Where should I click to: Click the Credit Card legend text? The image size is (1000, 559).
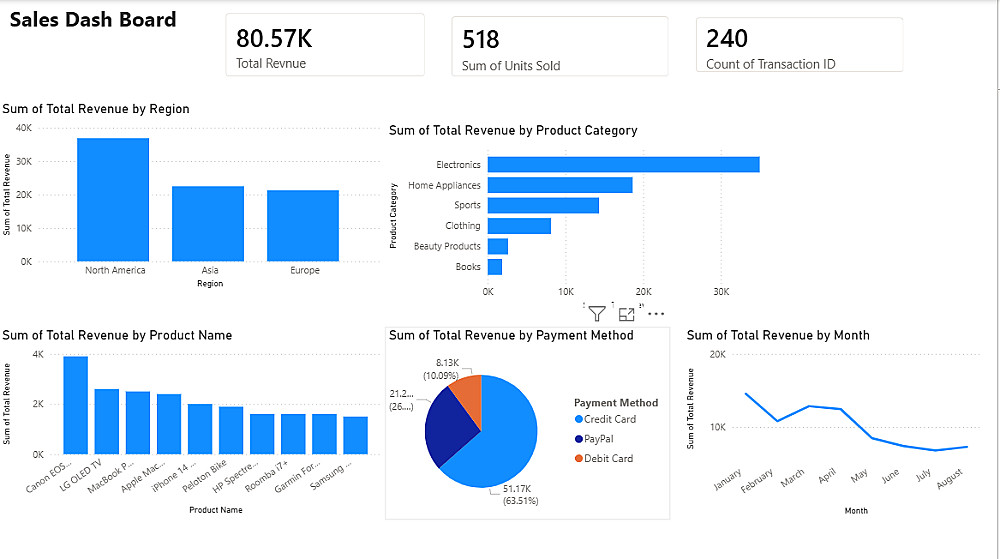[x=610, y=419]
